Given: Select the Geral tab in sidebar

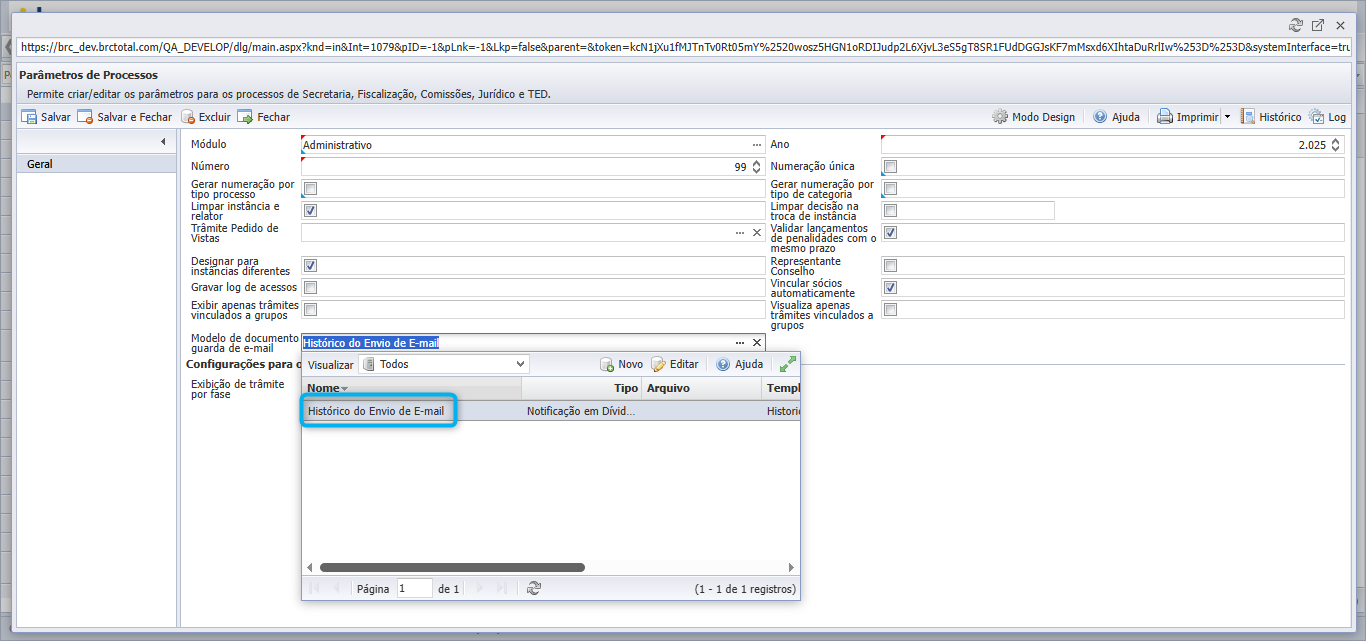Looking at the screenshot, I should pos(97,164).
